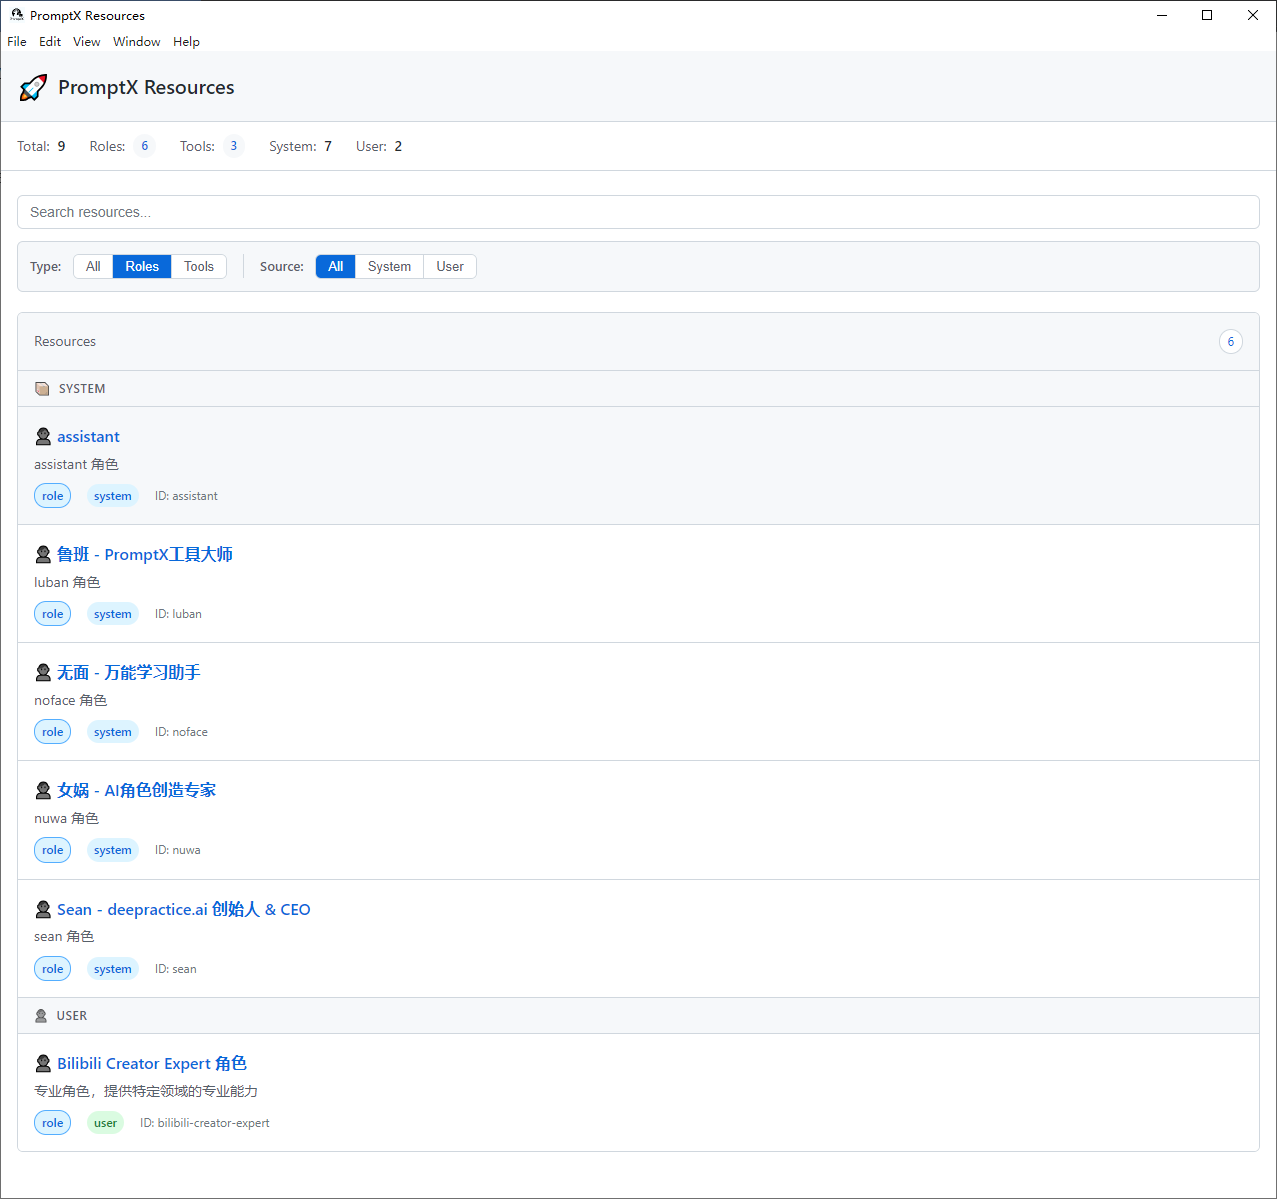This screenshot has height=1199, width=1277.
Task: Open Sean - deepractice.ai 创始人 & CEO
Action: click(184, 910)
